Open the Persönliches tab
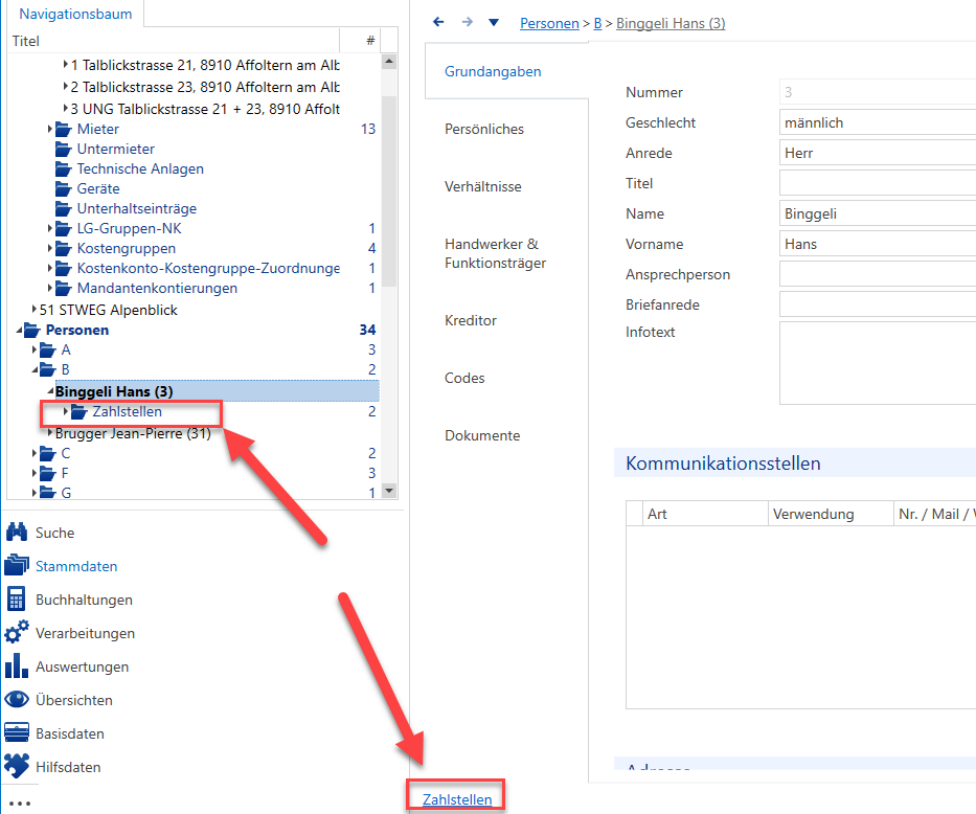The width and height of the screenshot is (976, 814). (x=484, y=129)
